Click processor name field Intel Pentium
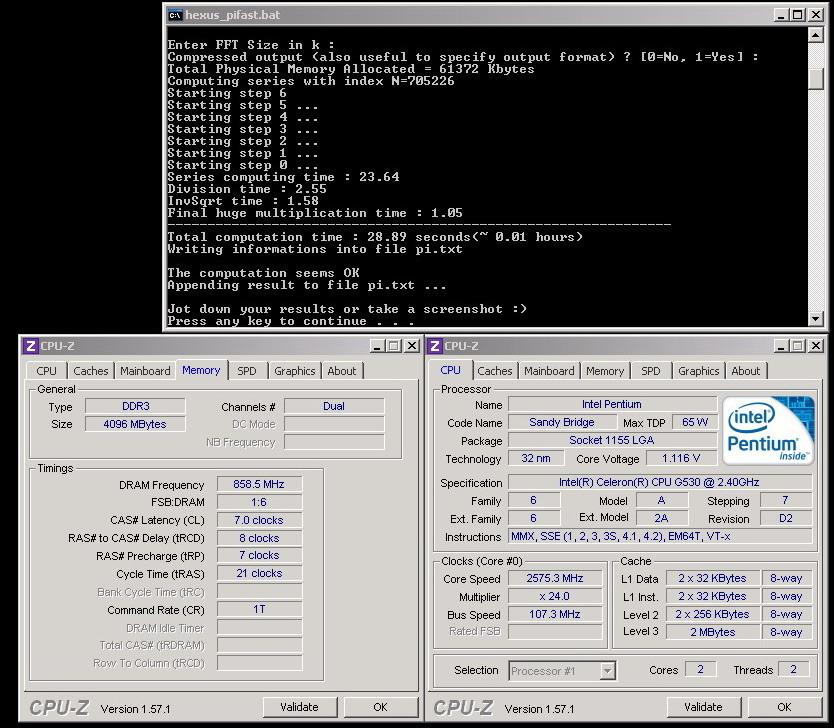 pos(612,404)
